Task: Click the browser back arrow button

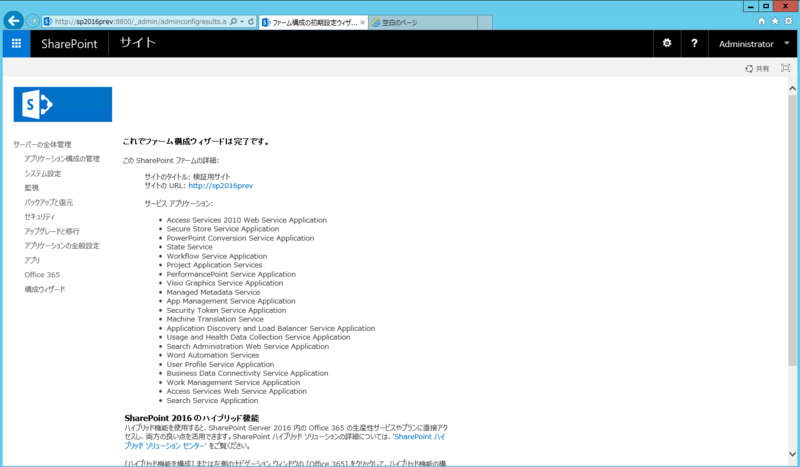Action: (x=14, y=21)
